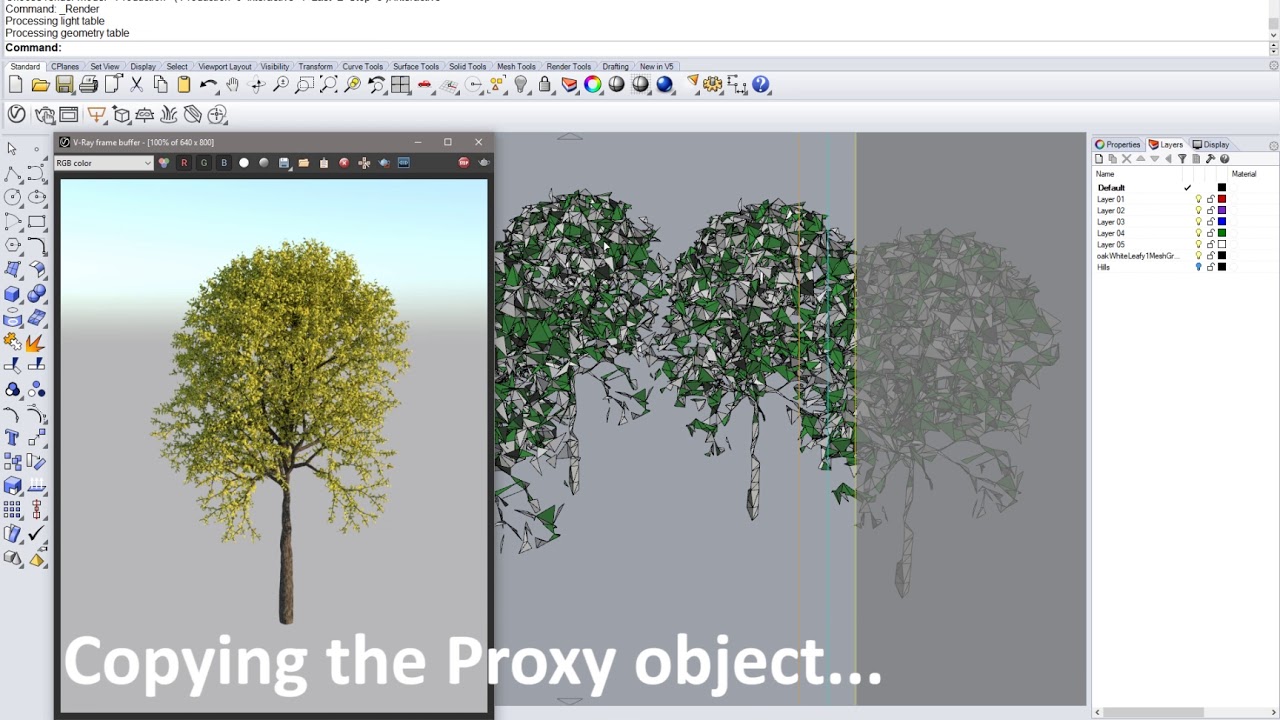This screenshot has height=720, width=1280.
Task: Toggle Blue channel in frame buffer
Action: 224,163
